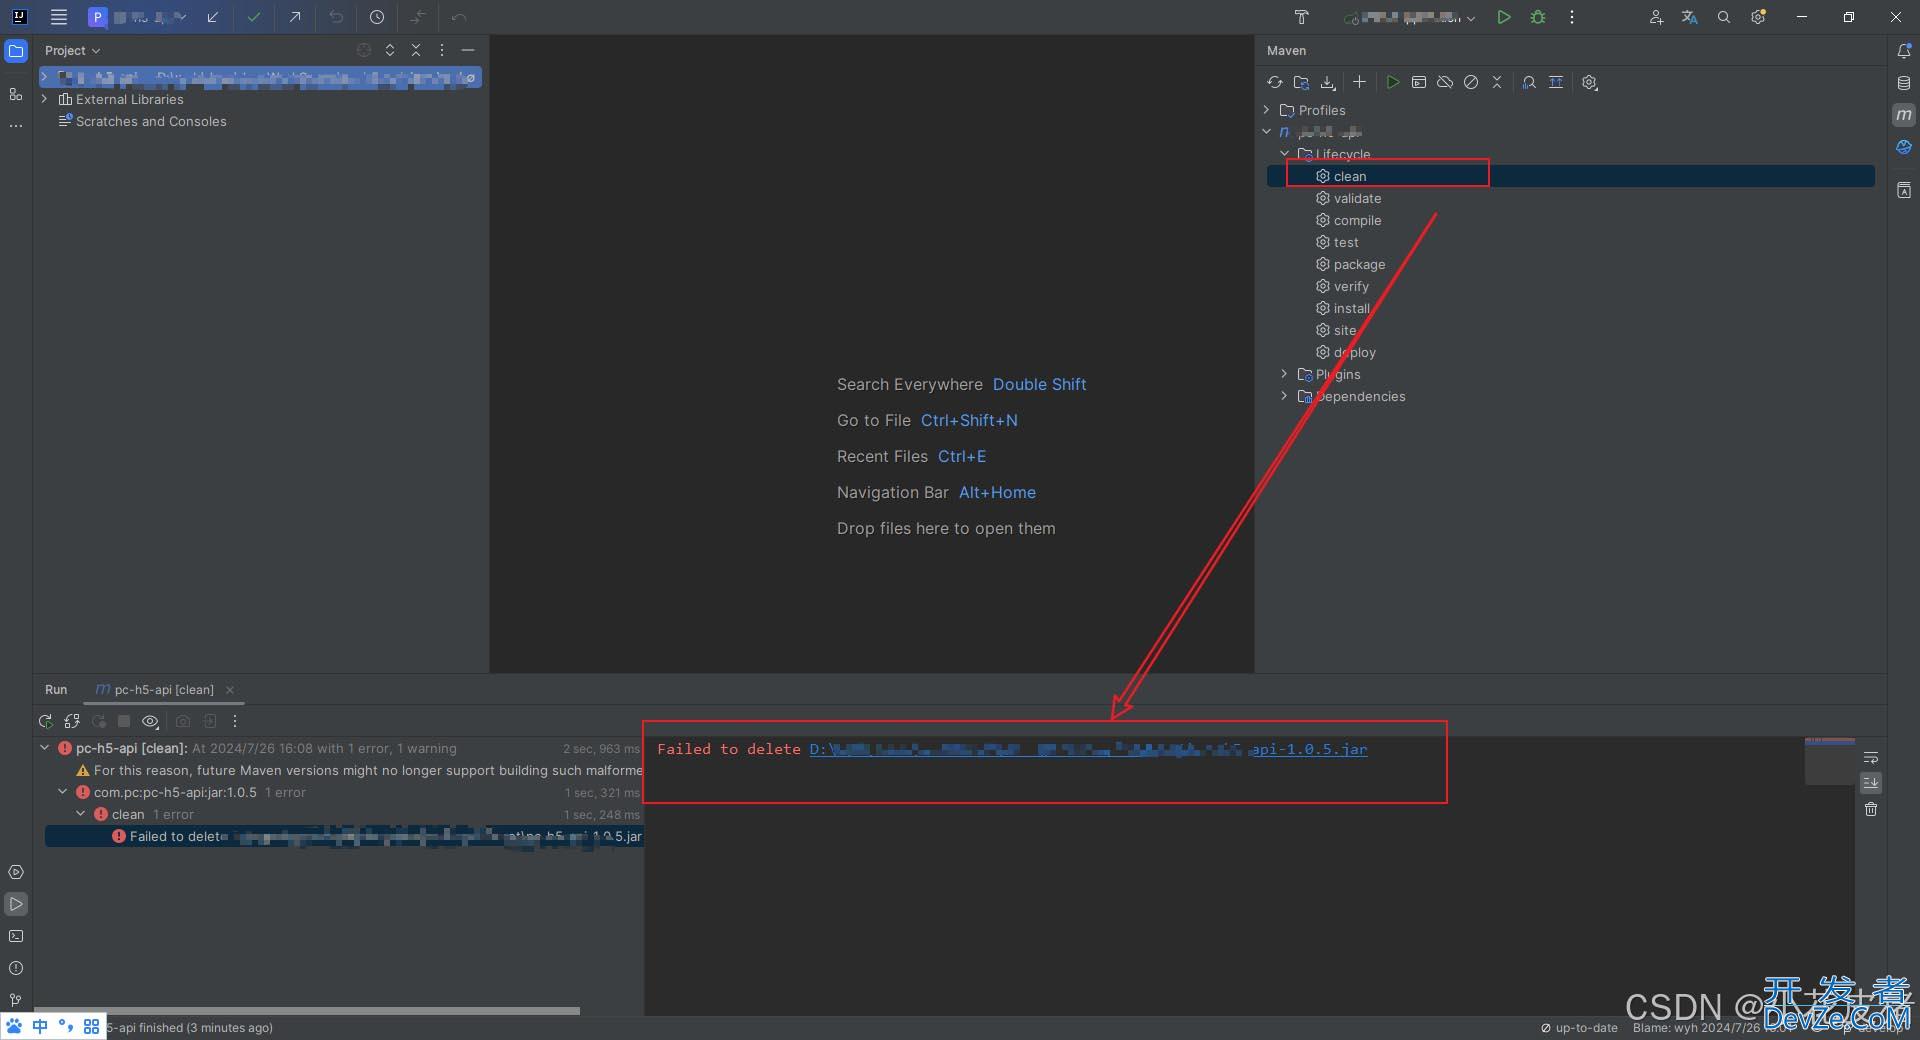Click the Build hammer icon
Viewport: 1920px width, 1040px height.
[1301, 17]
